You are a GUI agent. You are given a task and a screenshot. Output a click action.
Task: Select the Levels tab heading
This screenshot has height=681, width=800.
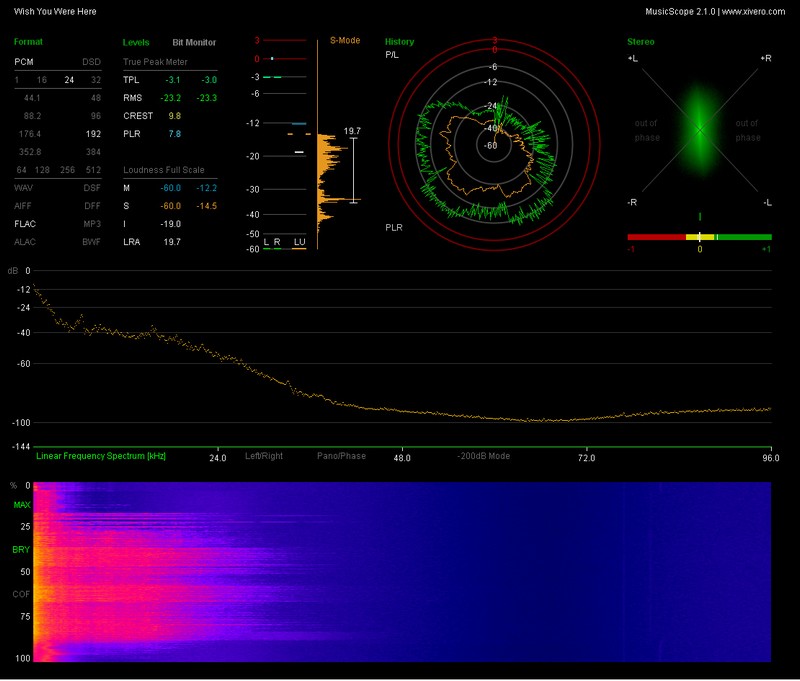click(x=136, y=43)
